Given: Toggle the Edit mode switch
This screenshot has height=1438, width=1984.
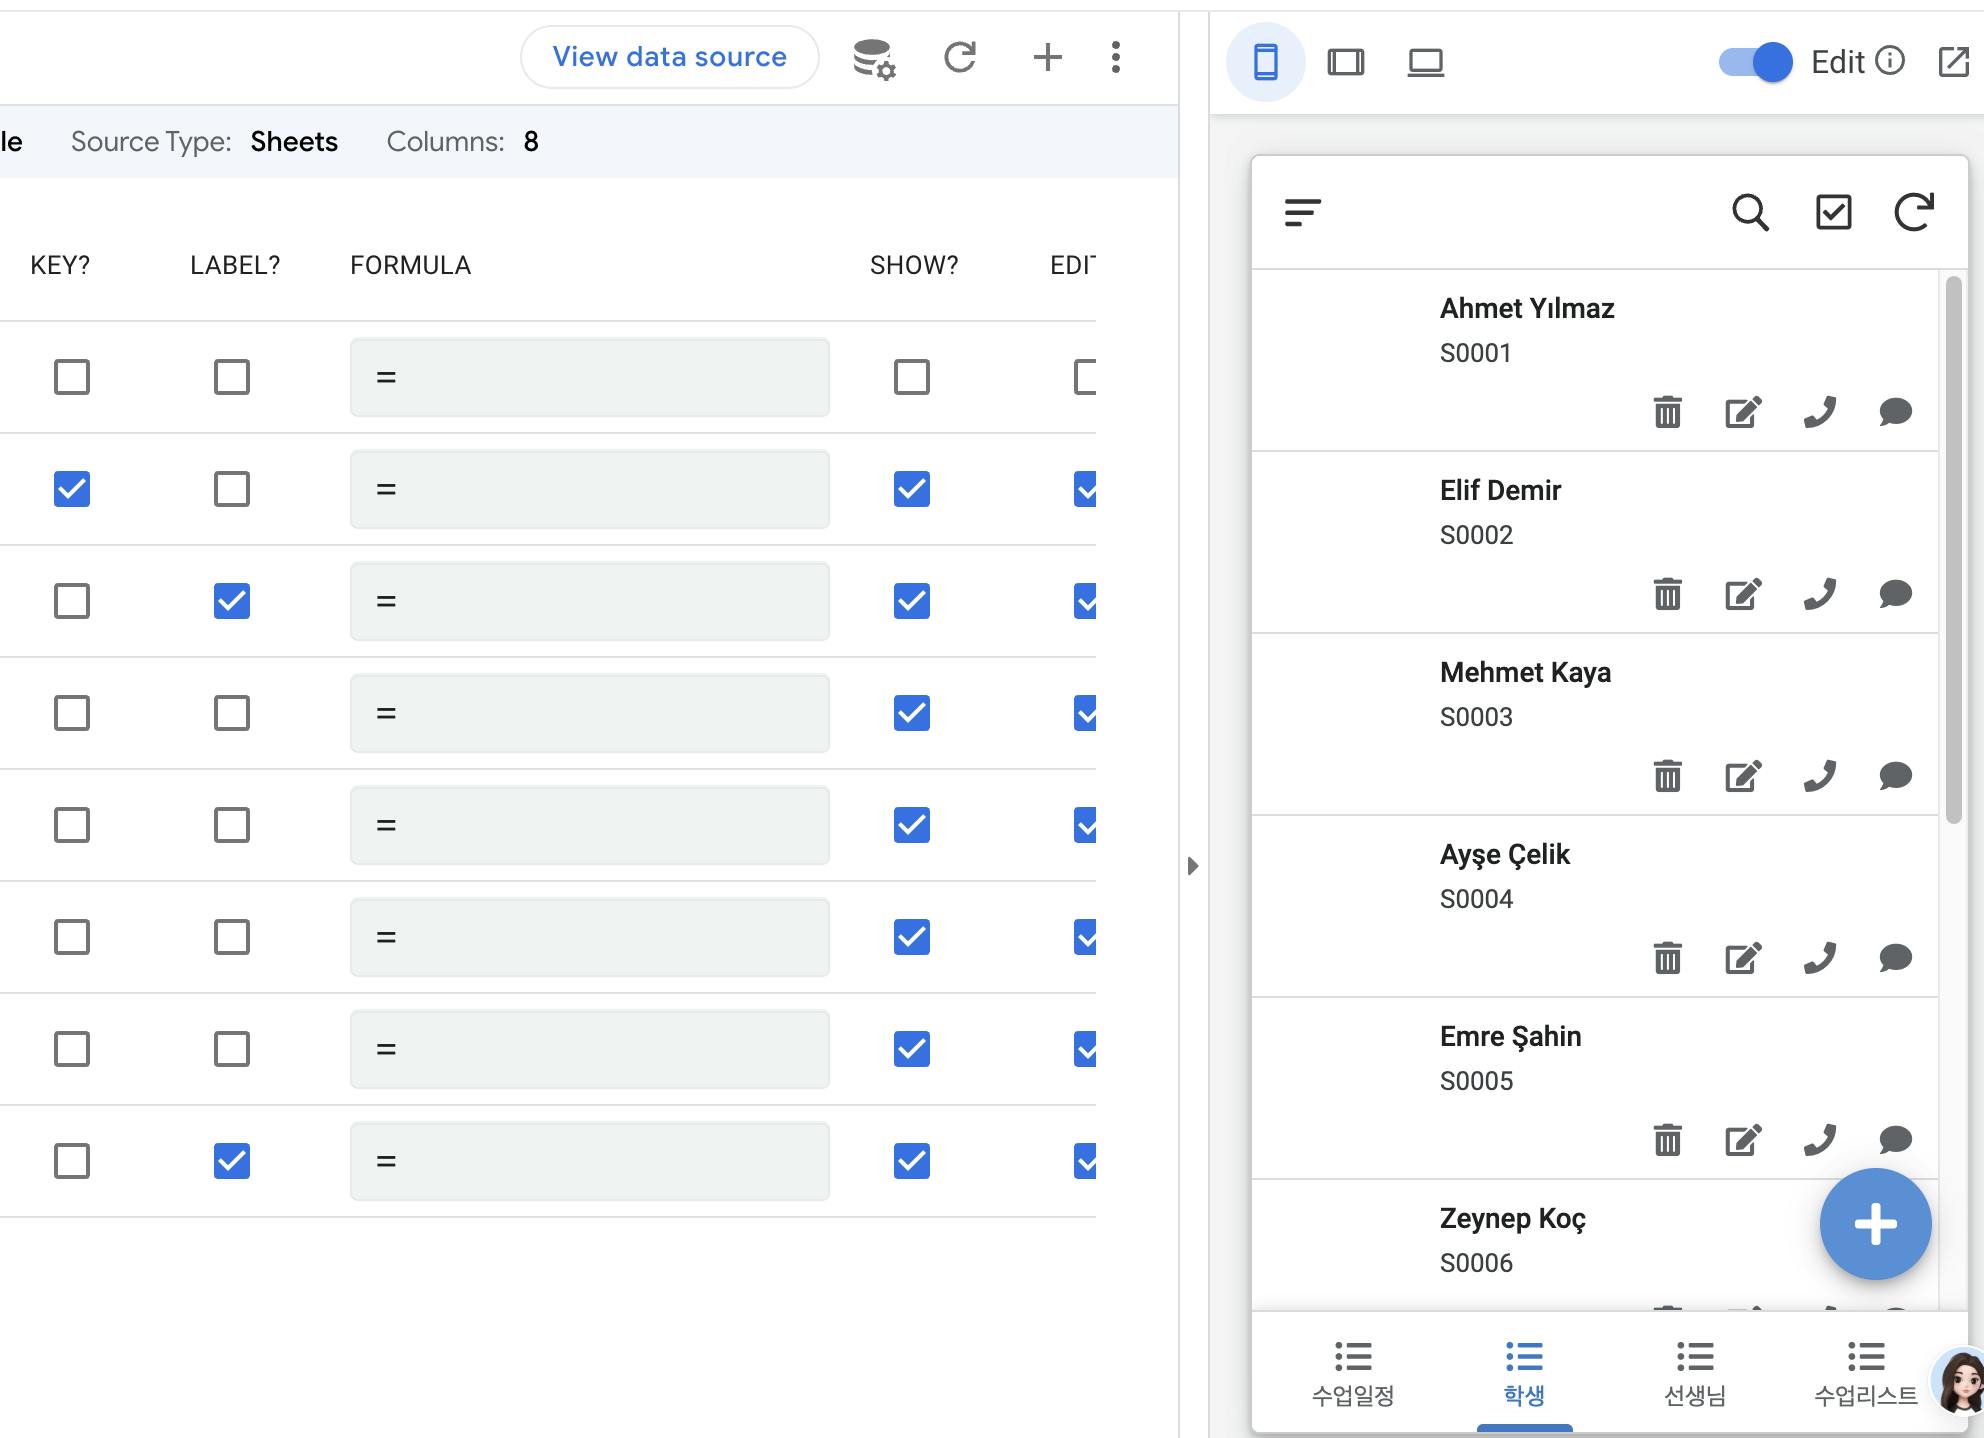Looking at the screenshot, I should click(1756, 62).
